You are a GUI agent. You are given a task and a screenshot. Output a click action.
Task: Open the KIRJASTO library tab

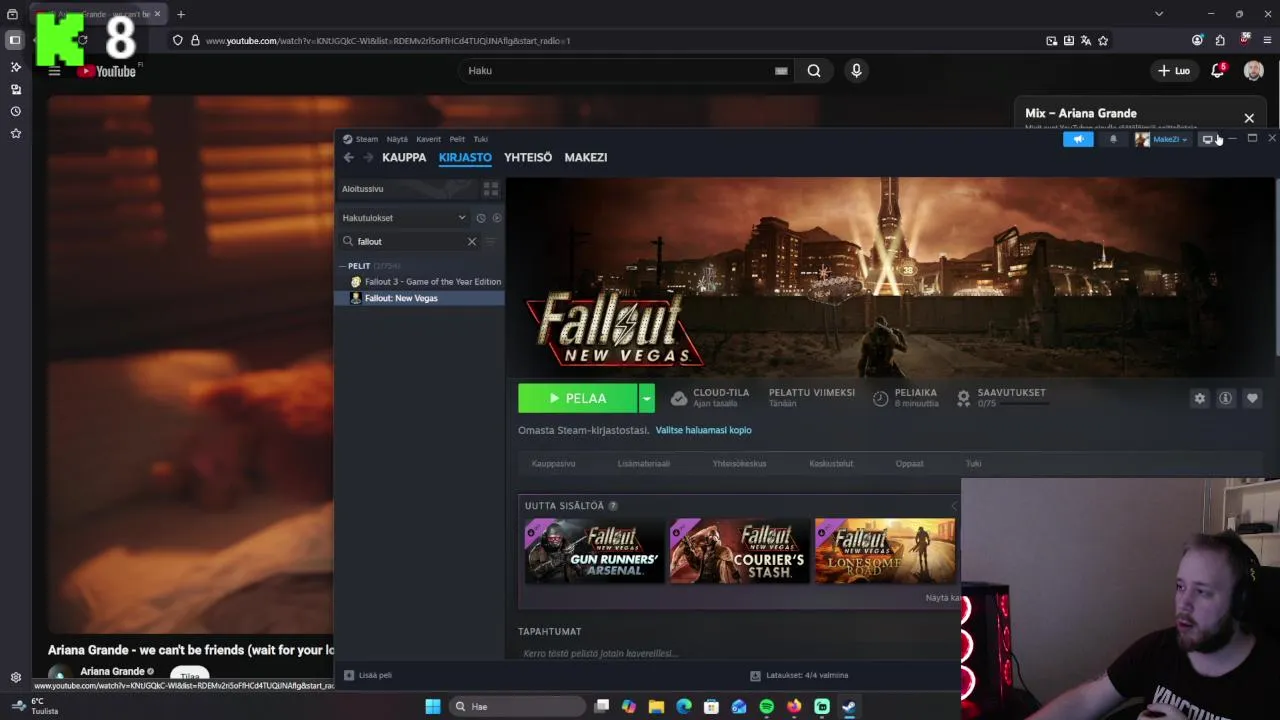pos(465,157)
